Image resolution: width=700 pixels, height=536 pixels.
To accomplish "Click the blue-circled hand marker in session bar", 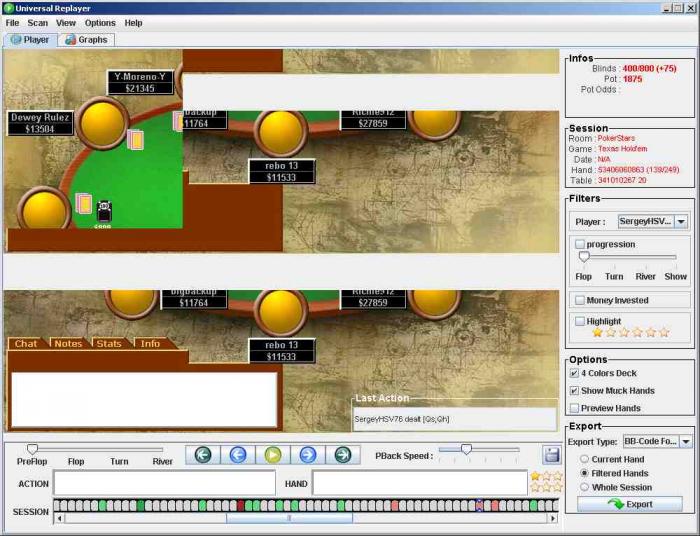I will click(479, 506).
